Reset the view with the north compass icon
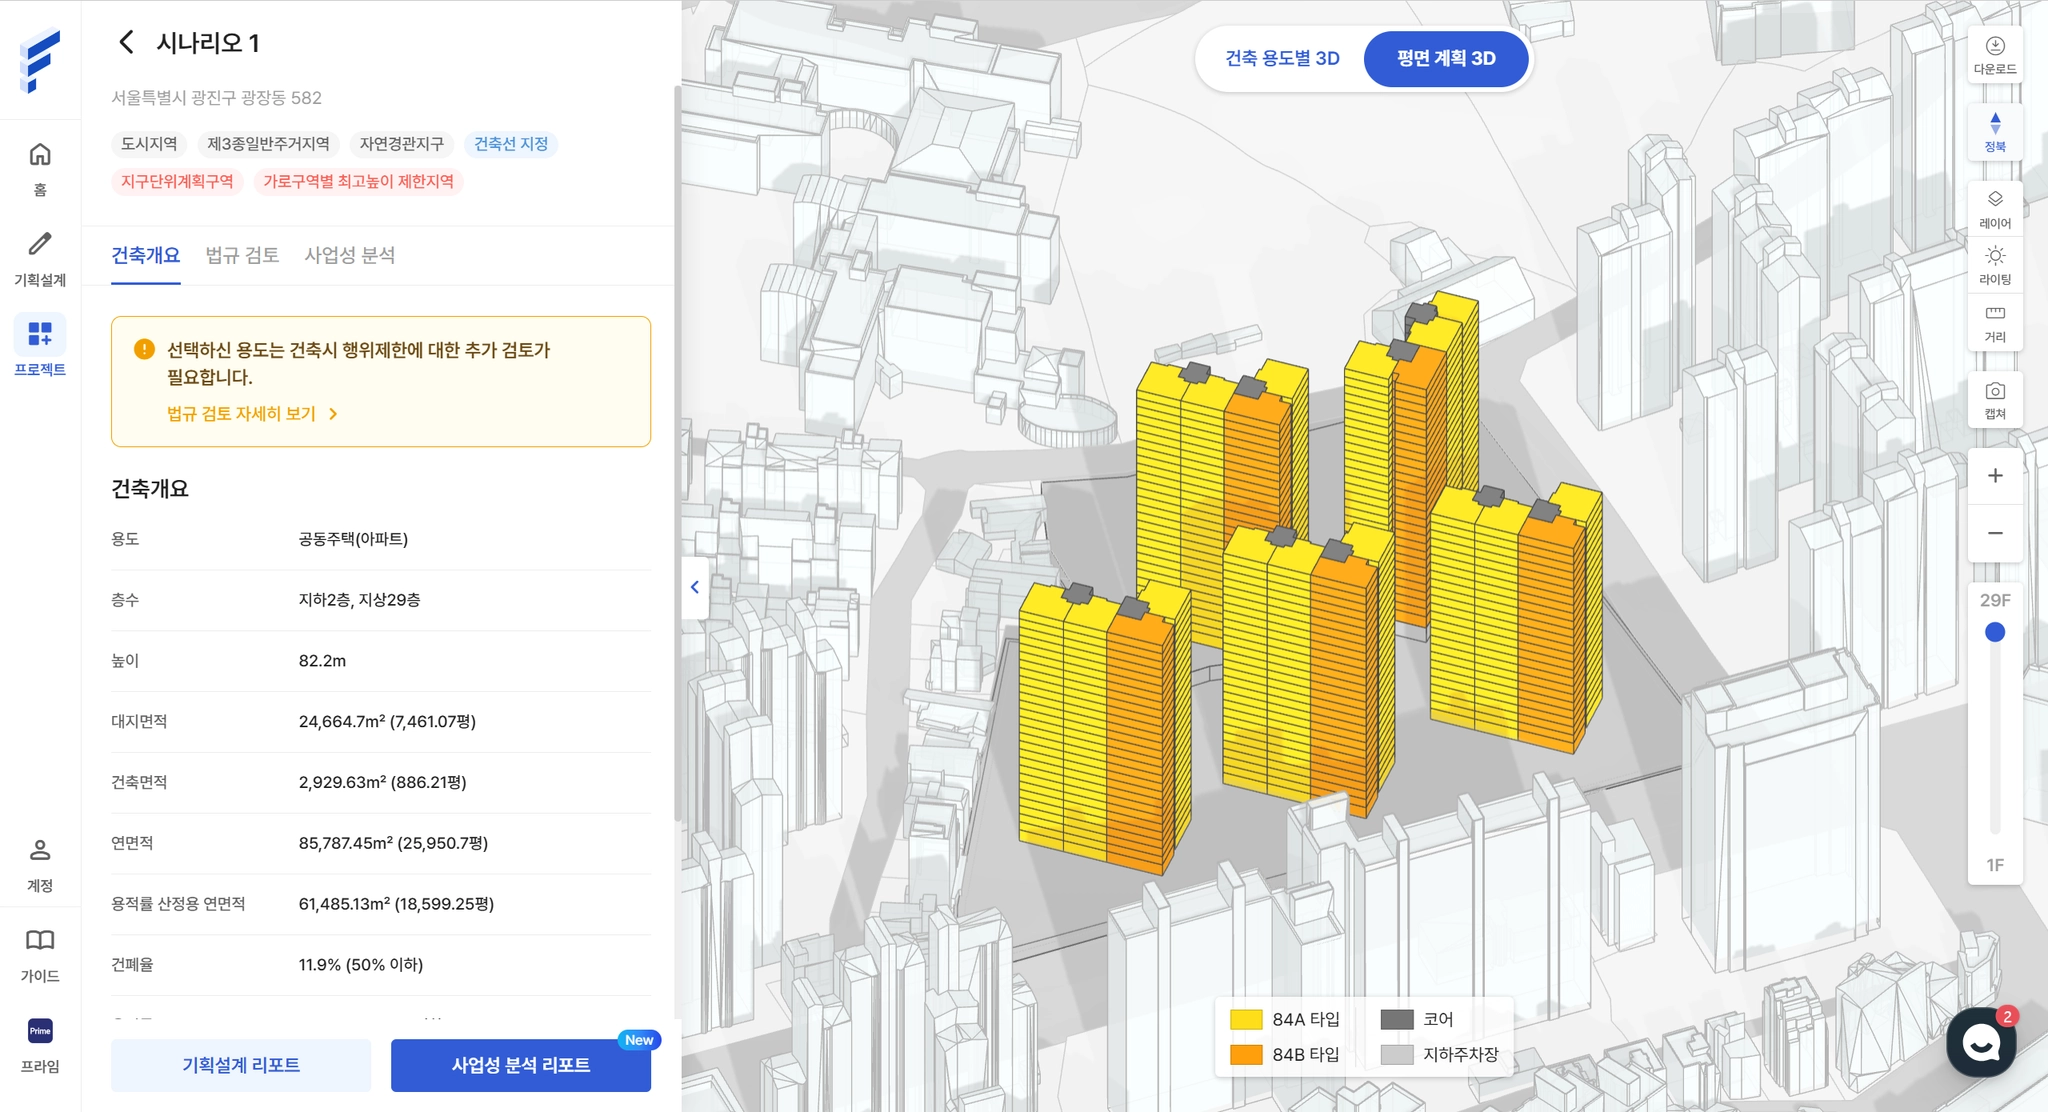 [1994, 131]
